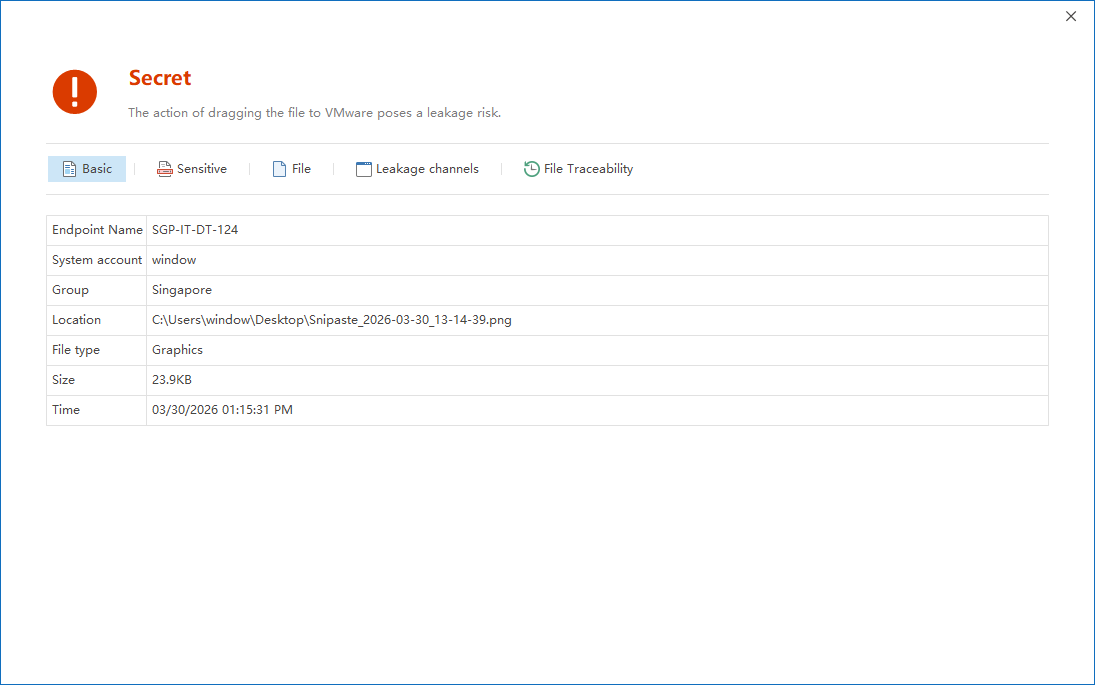1095x685 pixels.
Task: Click the Secret heading text
Action: tap(160, 78)
